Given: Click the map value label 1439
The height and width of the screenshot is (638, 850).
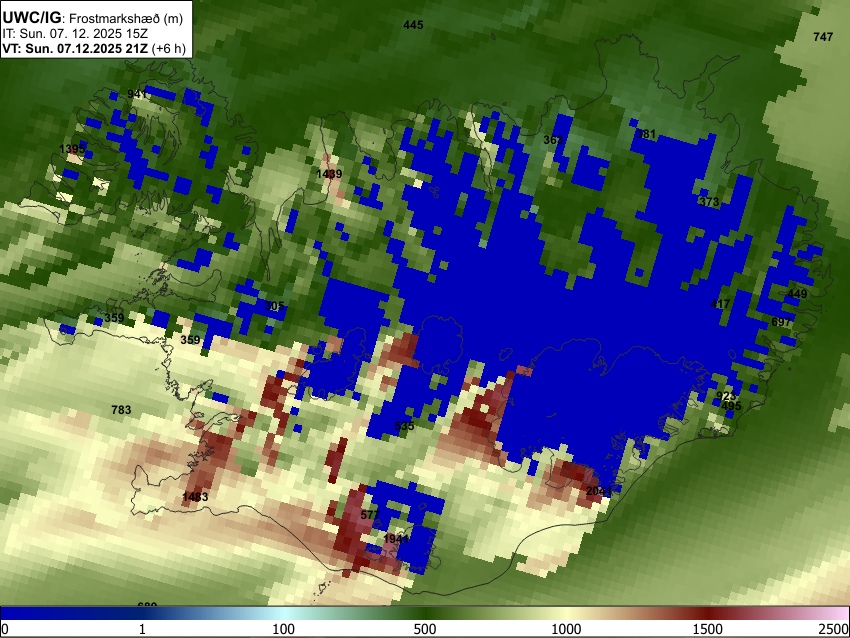Looking at the screenshot, I should [x=329, y=173].
